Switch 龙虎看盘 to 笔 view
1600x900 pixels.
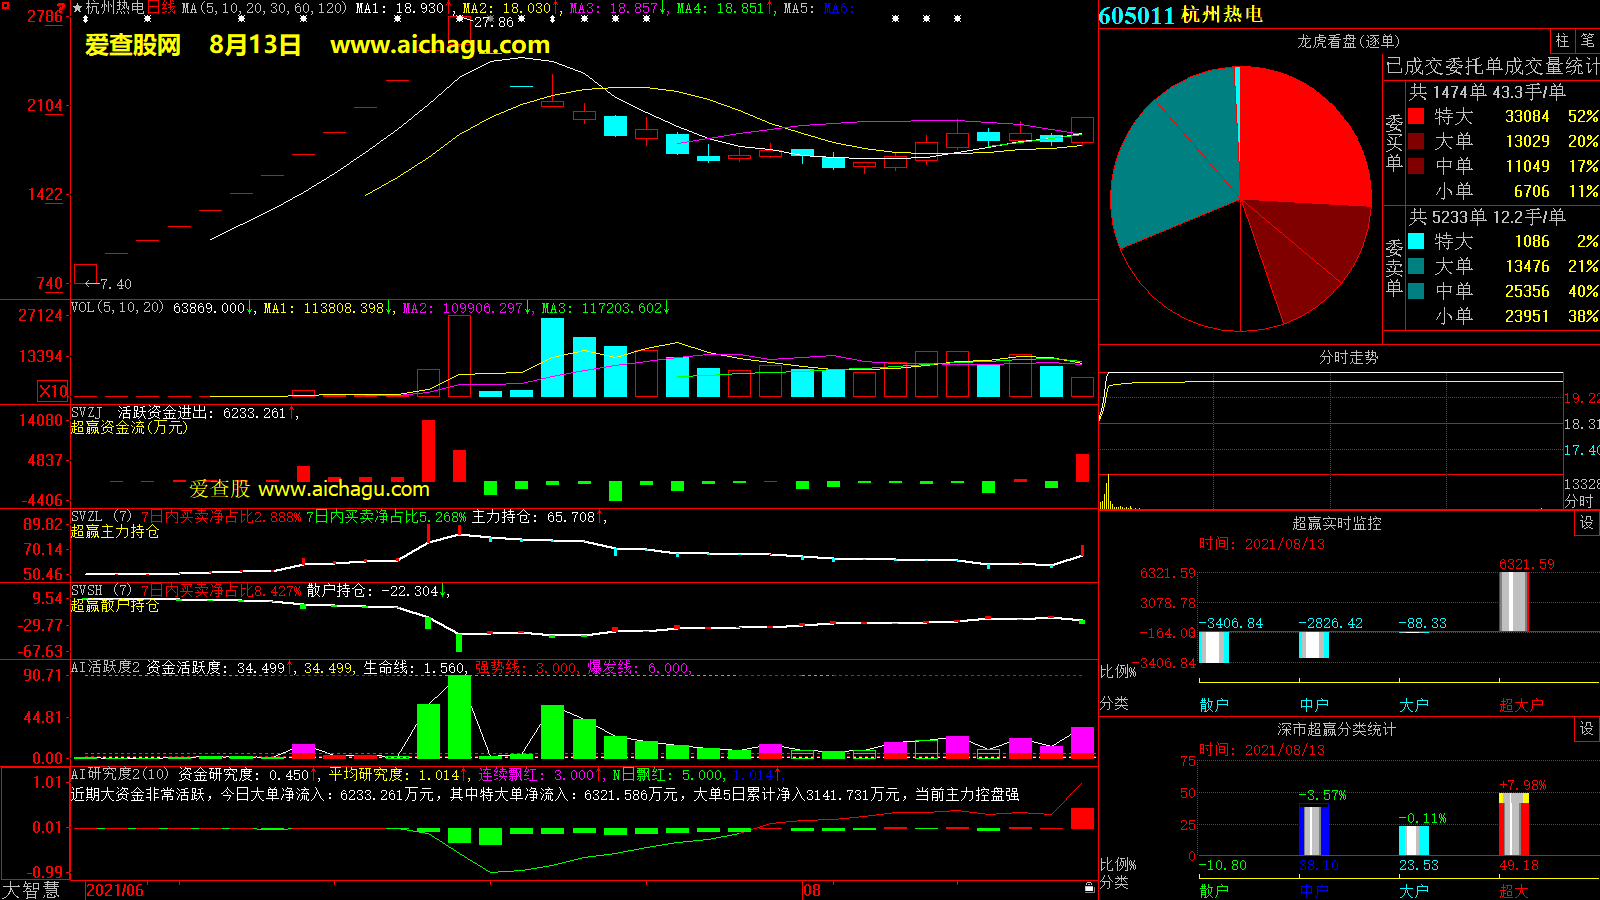(x=1587, y=40)
